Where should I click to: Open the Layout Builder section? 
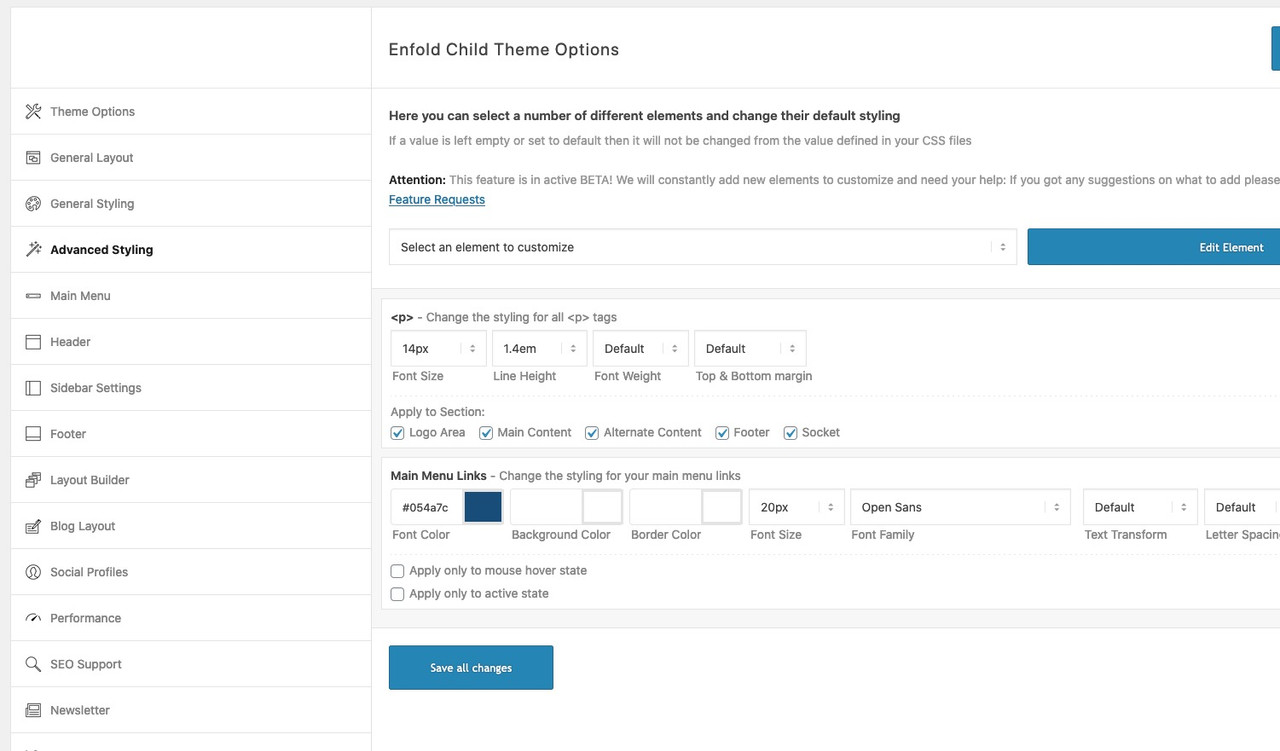tap(191, 479)
